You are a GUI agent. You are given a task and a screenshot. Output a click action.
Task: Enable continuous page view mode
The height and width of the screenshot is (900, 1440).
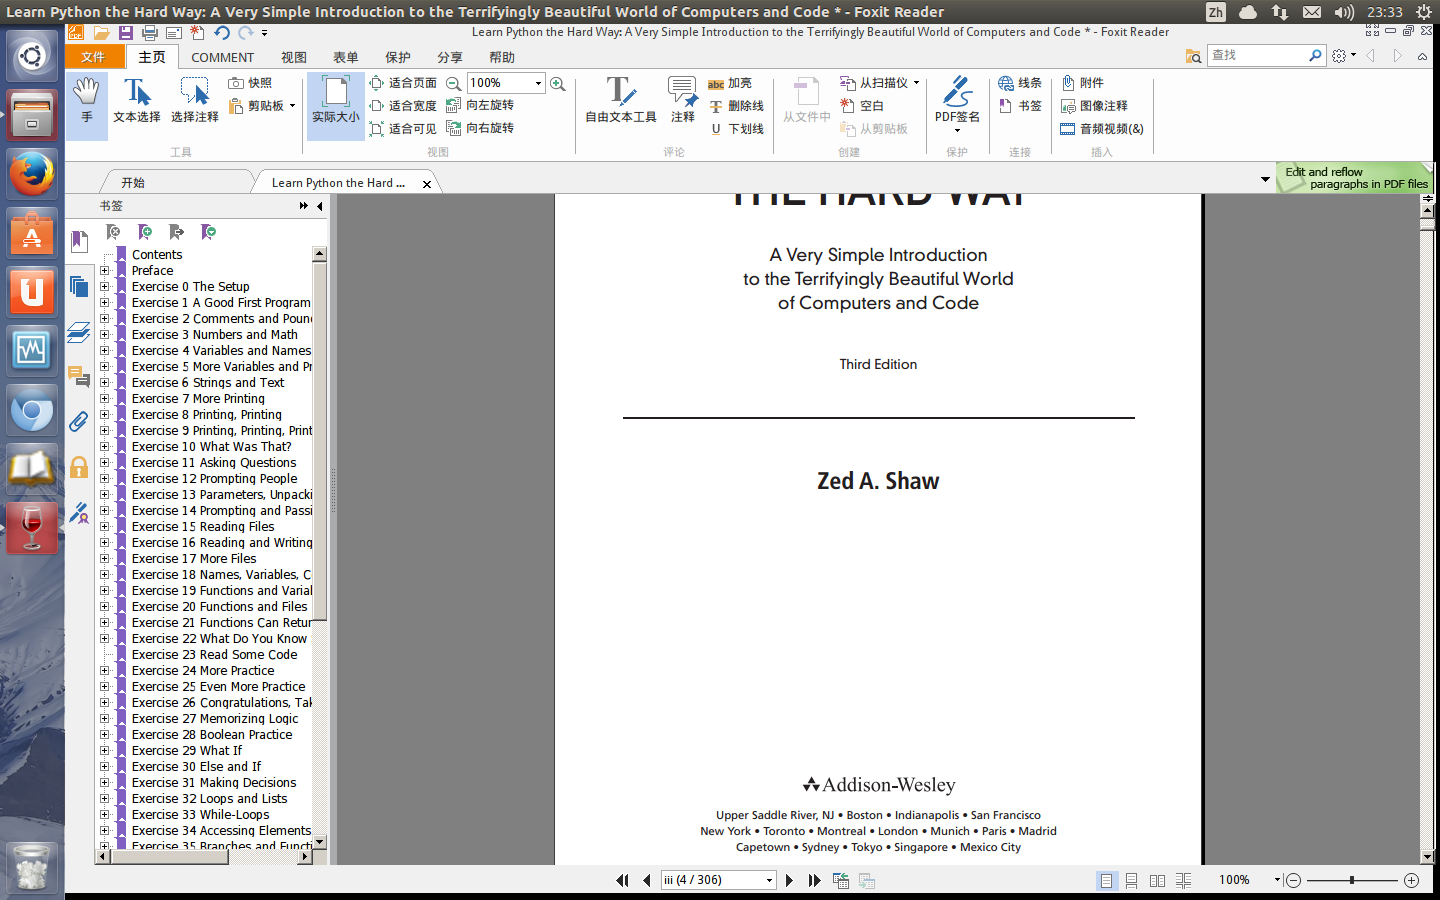(x=1131, y=880)
